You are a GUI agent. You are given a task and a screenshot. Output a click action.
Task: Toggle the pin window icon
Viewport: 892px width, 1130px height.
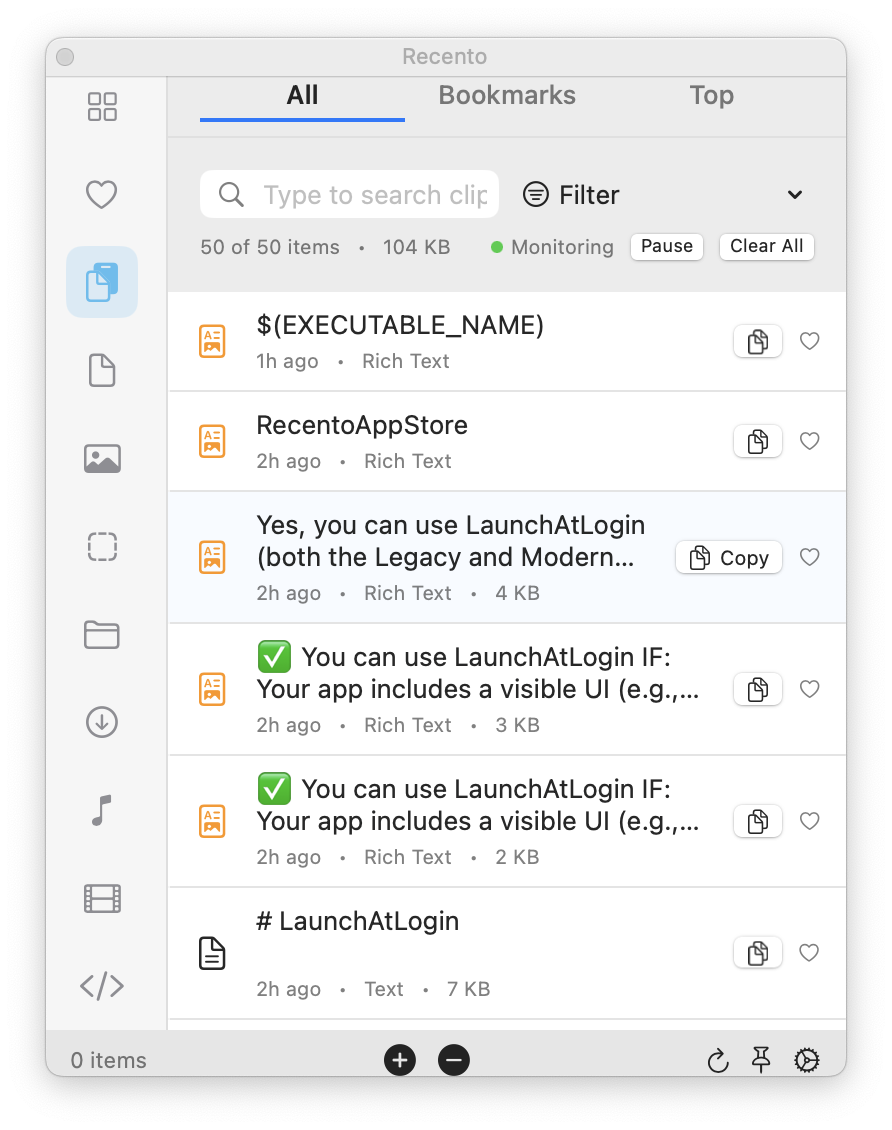(x=762, y=1060)
